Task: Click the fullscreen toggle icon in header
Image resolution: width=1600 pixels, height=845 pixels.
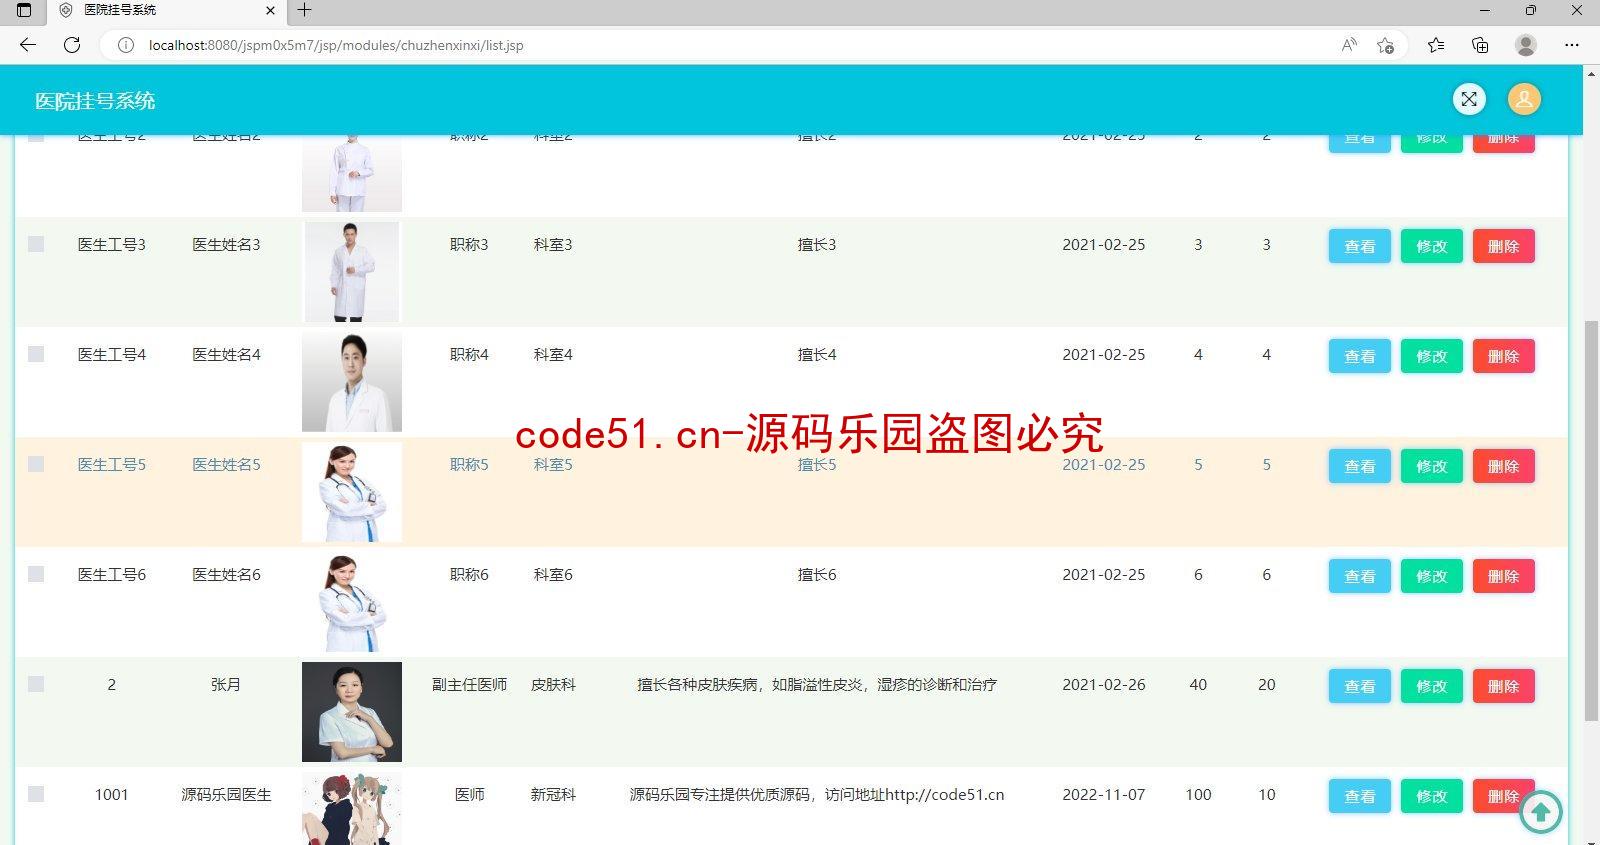Action: pyautogui.click(x=1469, y=99)
